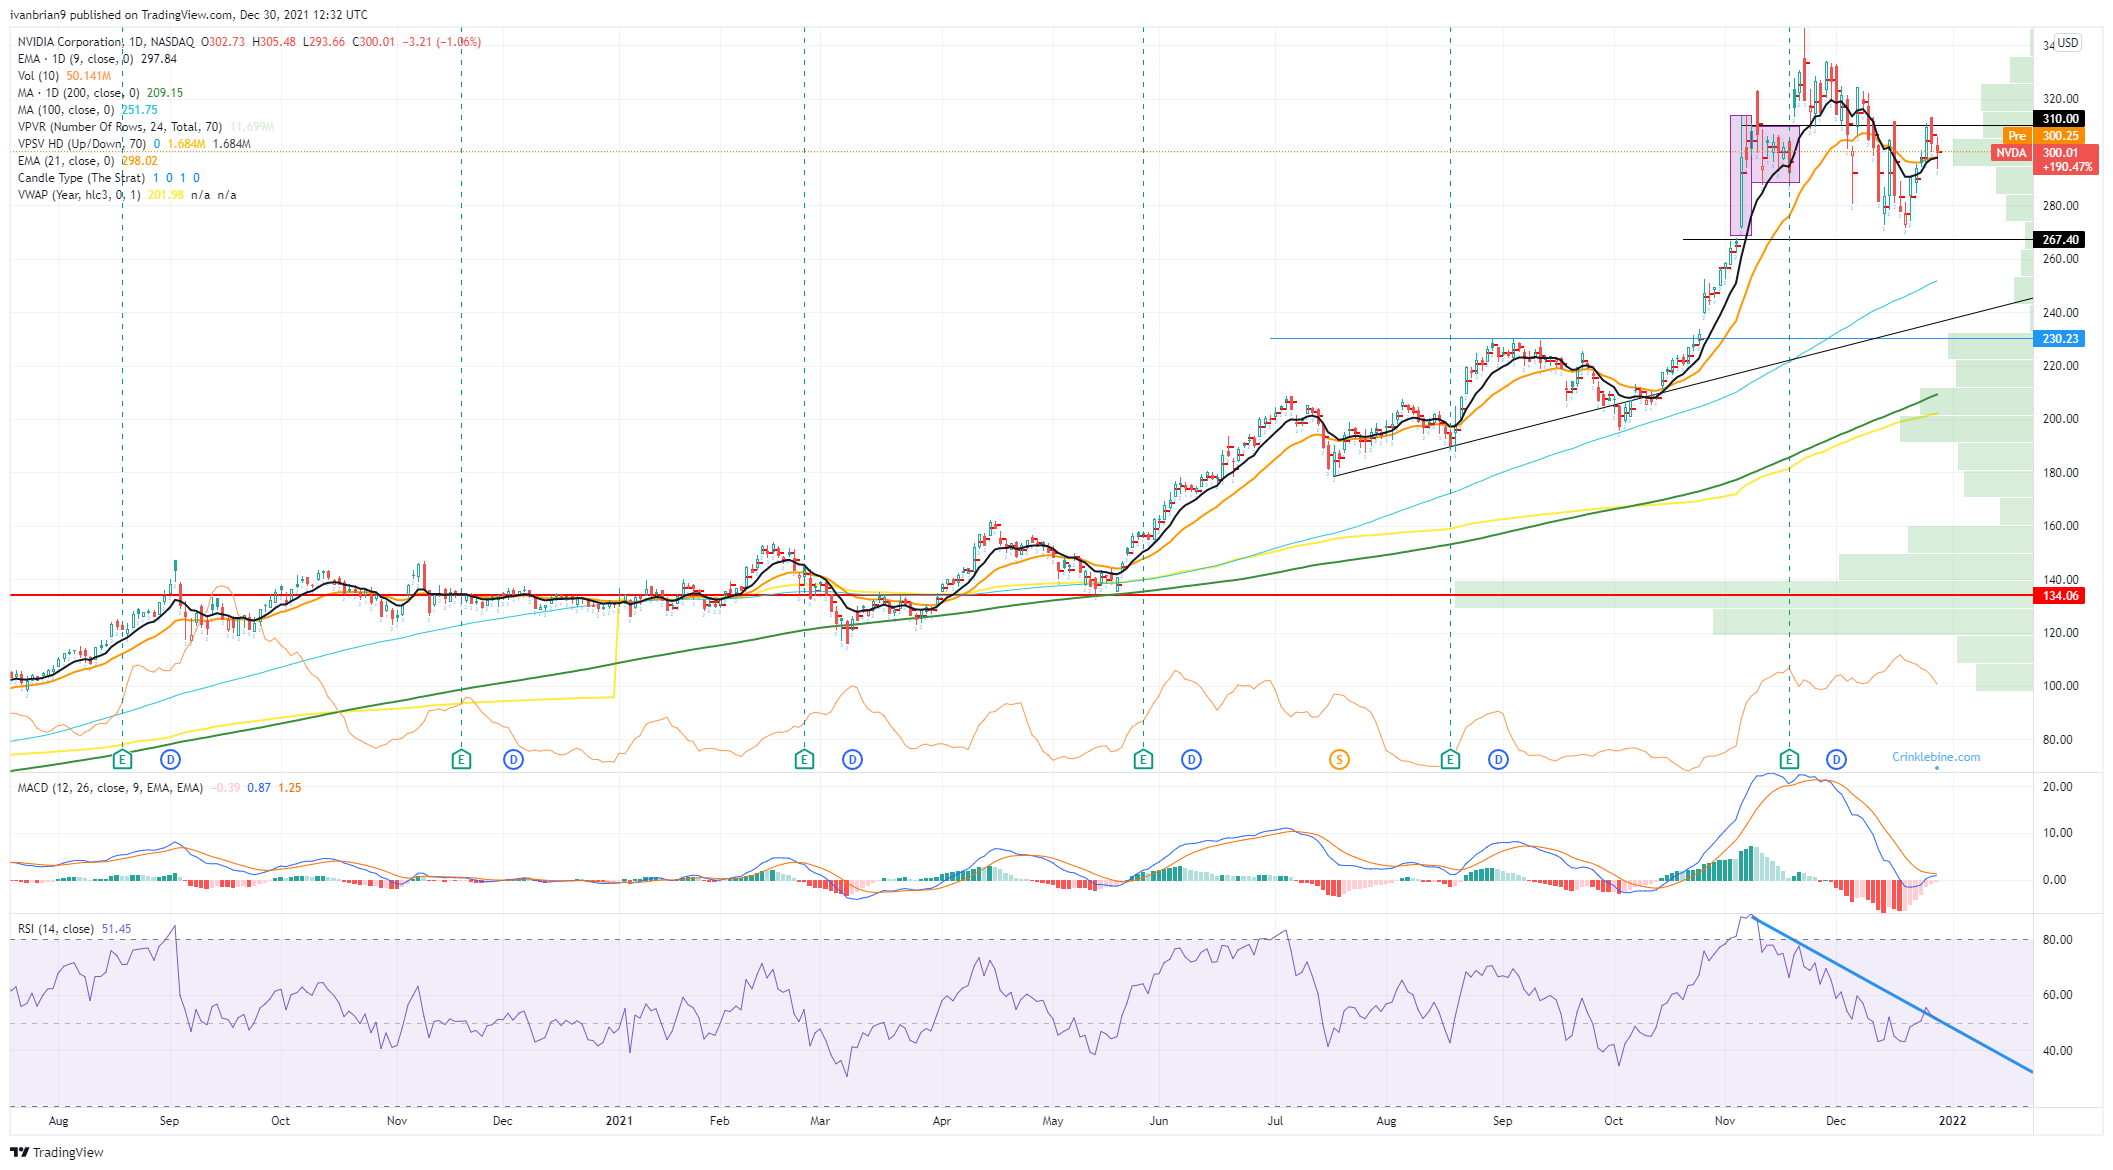This screenshot has width=2113, height=1170.
Task: Open the USD currency selector on the price axis
Action: (x=2068, y=43)
